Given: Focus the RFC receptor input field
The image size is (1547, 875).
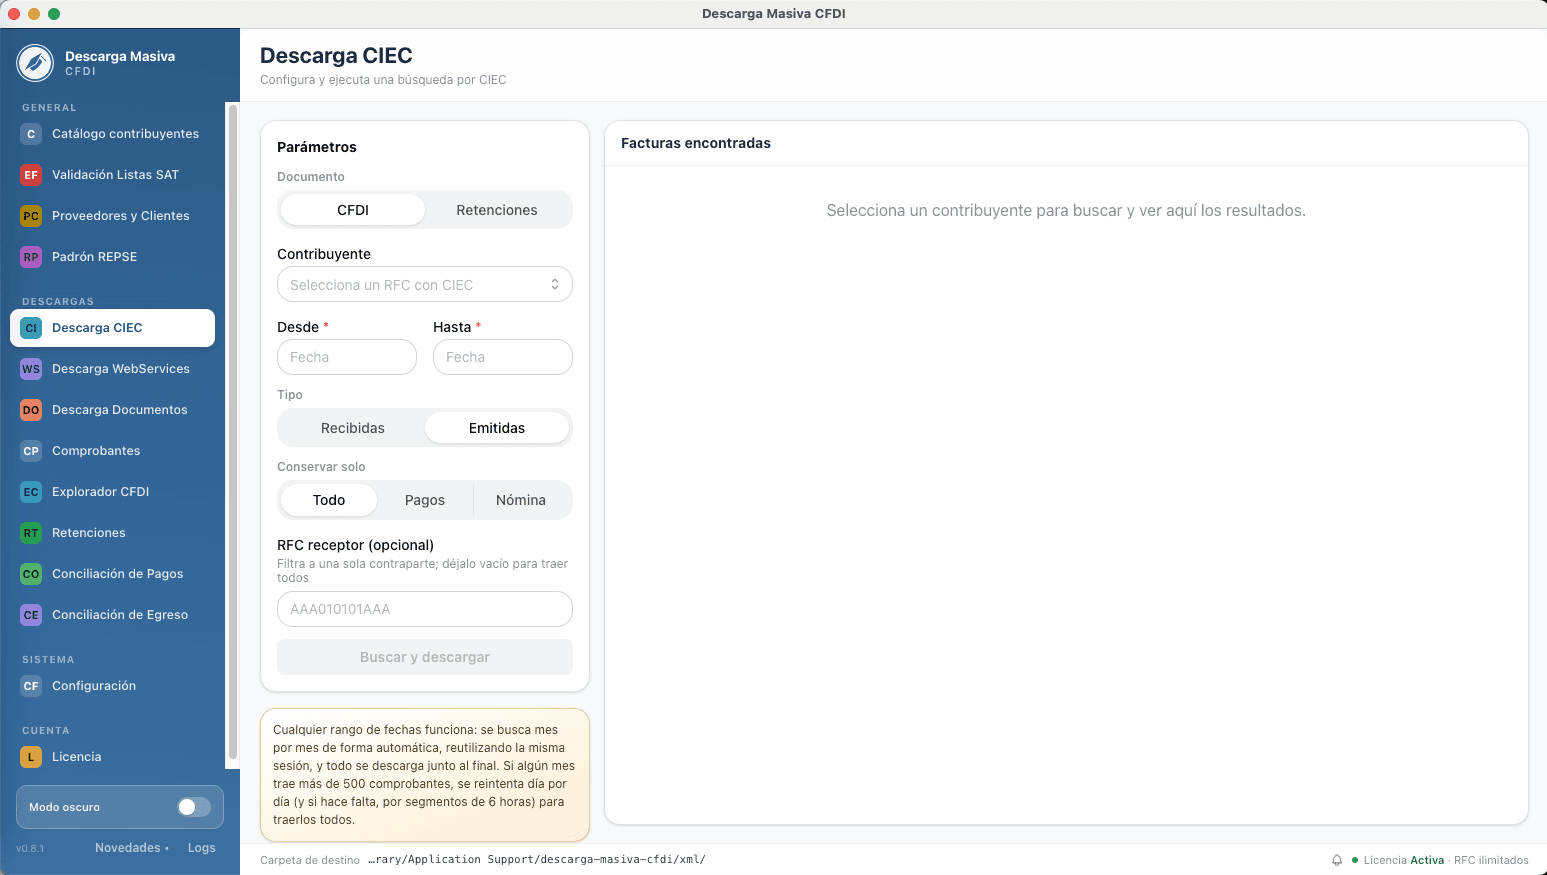Looking at the screenshot, I should click(x=425, y=609).
